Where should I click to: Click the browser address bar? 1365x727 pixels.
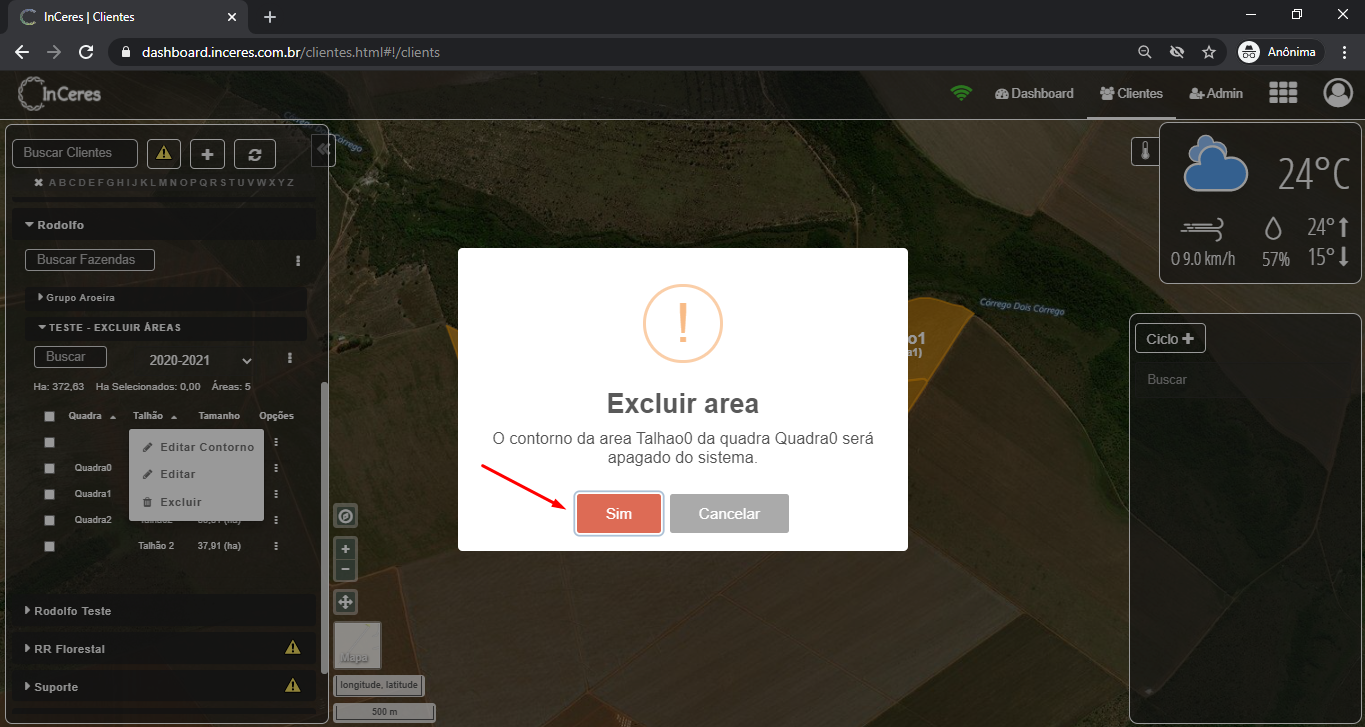(620, 52)
